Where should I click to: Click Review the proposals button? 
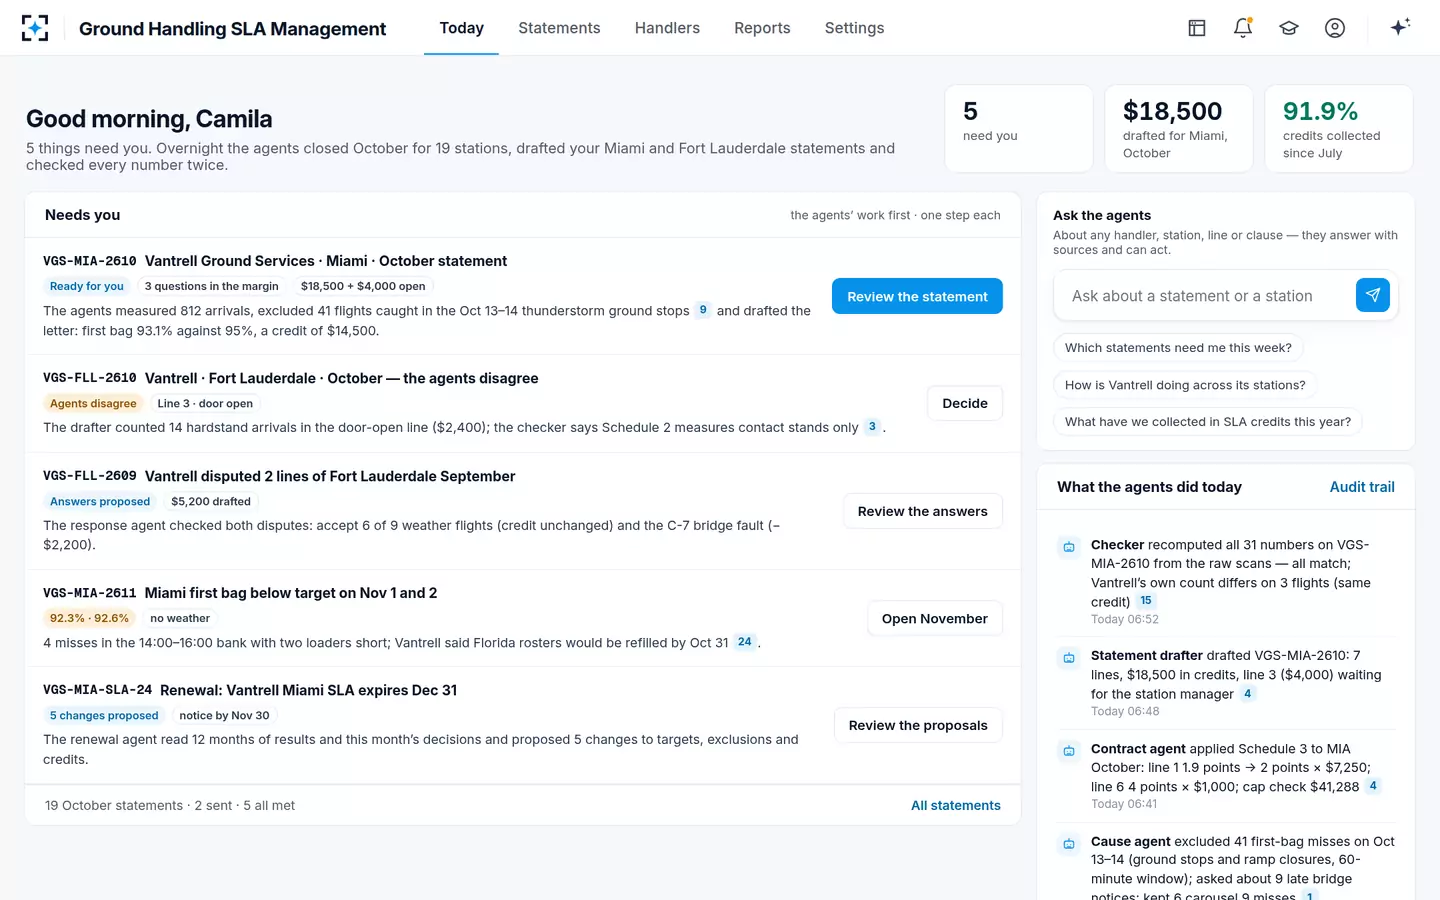point(918,725)
